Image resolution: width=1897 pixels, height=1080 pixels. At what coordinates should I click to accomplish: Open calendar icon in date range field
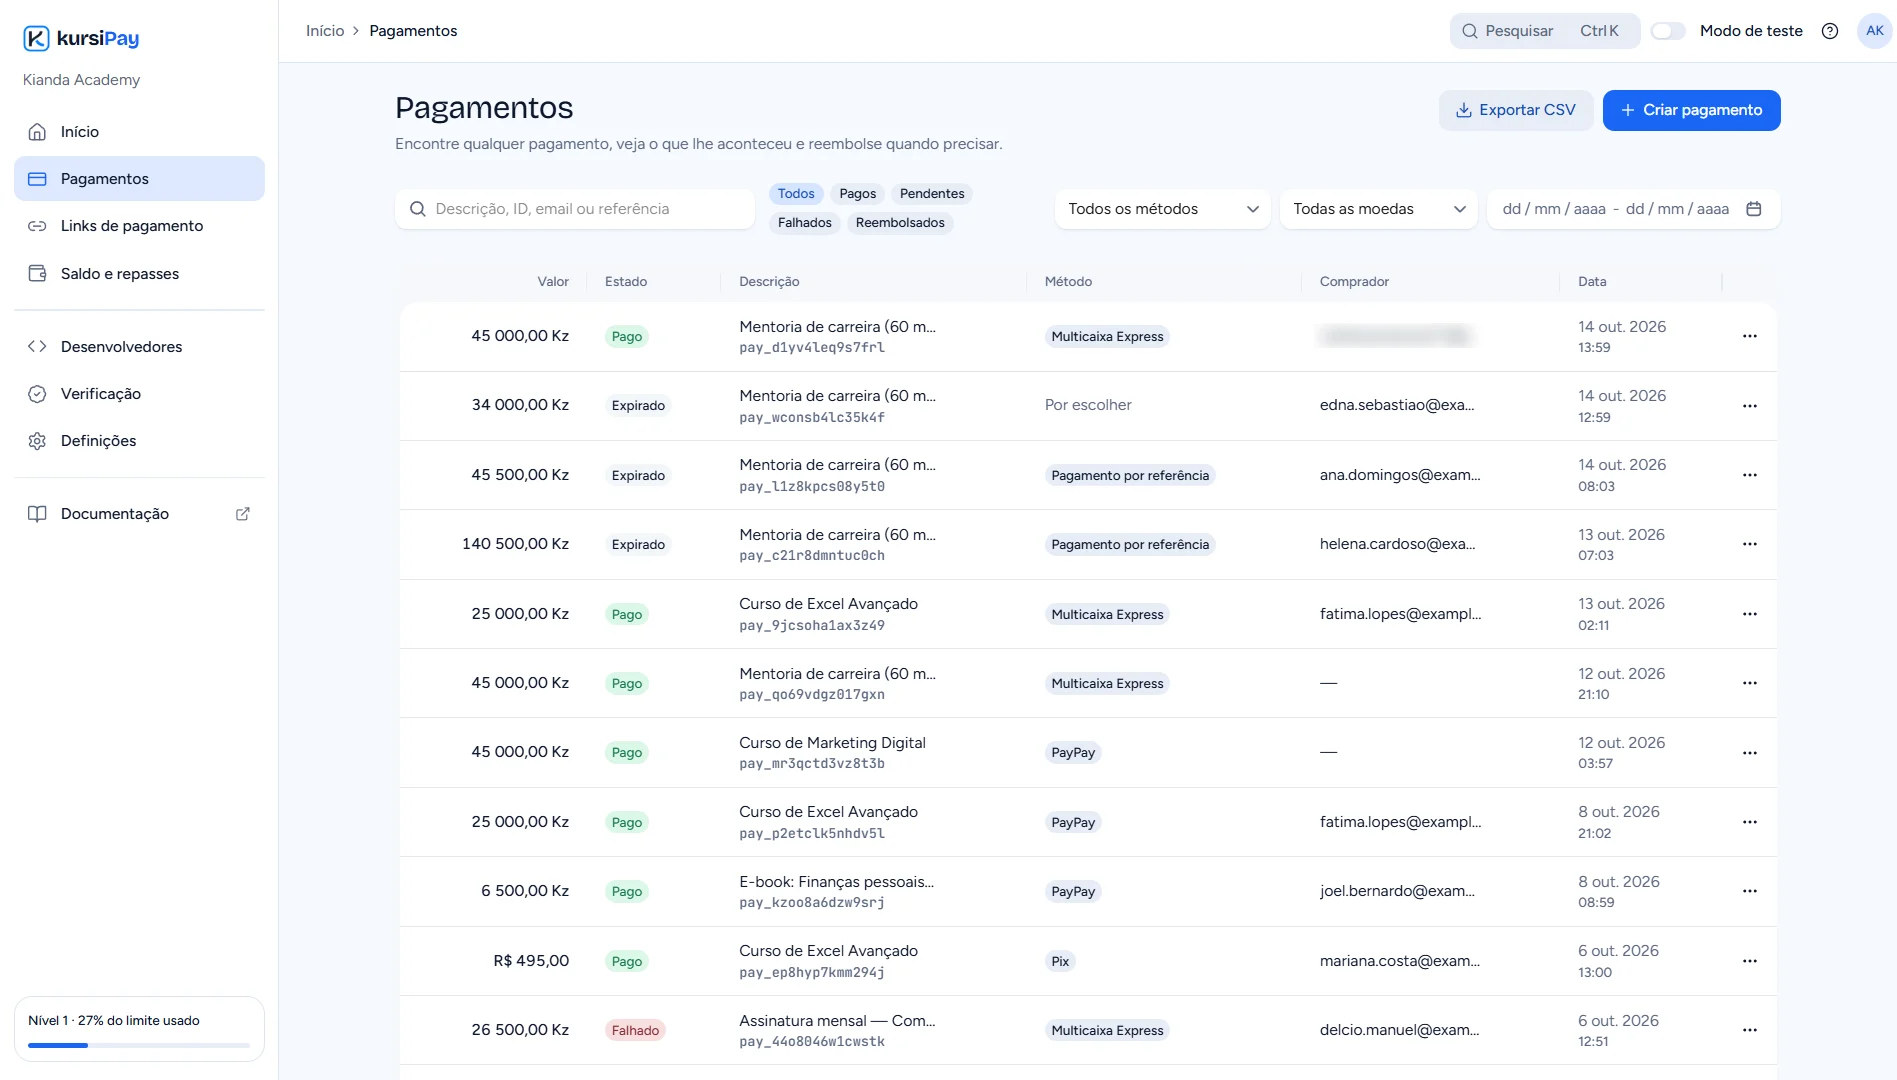(x=1753, y=209)
